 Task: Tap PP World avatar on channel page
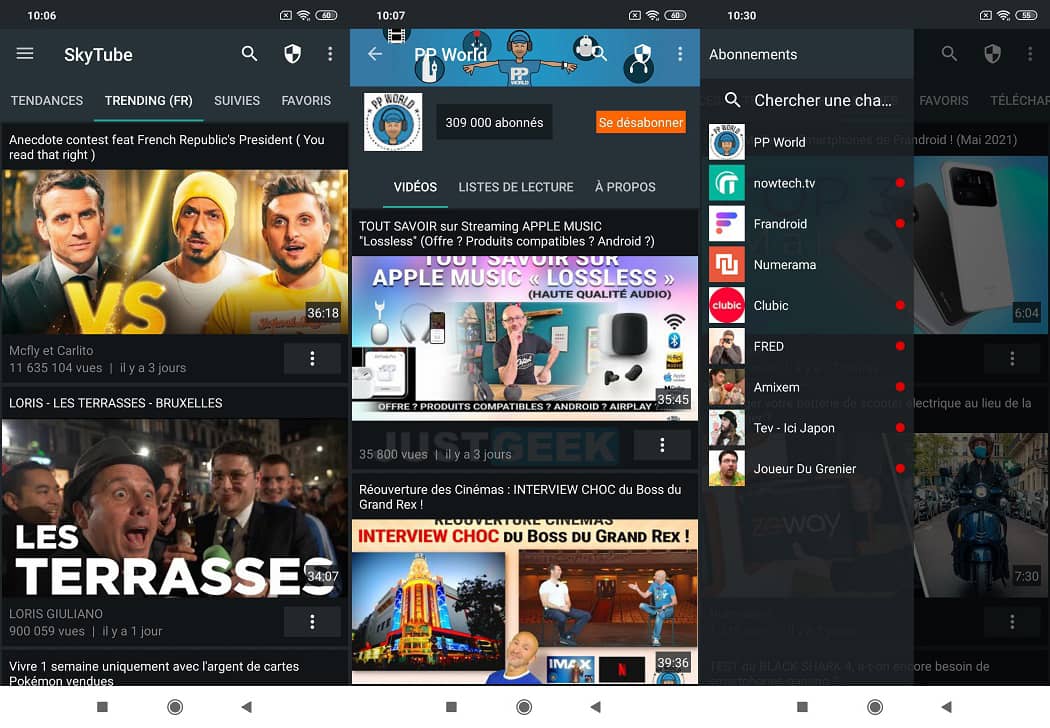coord(393,122)
